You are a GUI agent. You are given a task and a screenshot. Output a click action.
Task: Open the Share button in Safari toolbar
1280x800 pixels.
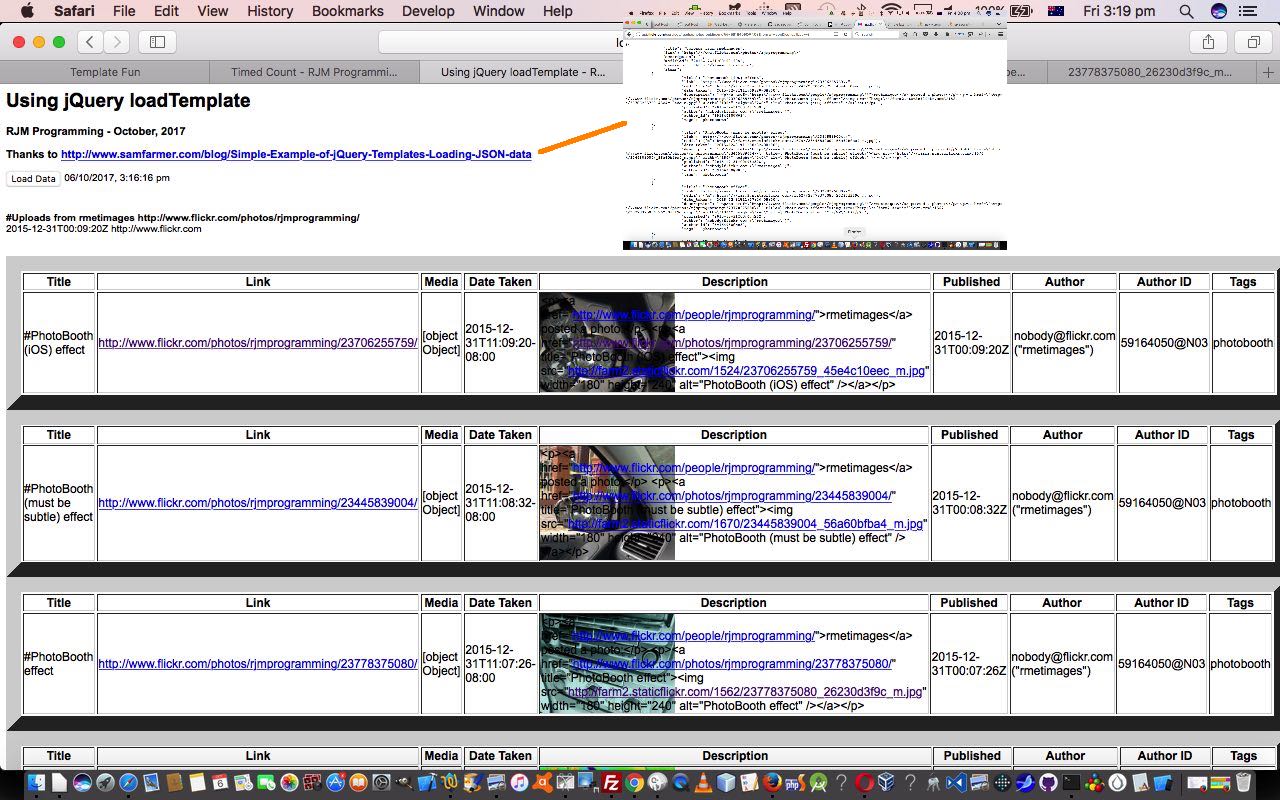pos(1208,41)
